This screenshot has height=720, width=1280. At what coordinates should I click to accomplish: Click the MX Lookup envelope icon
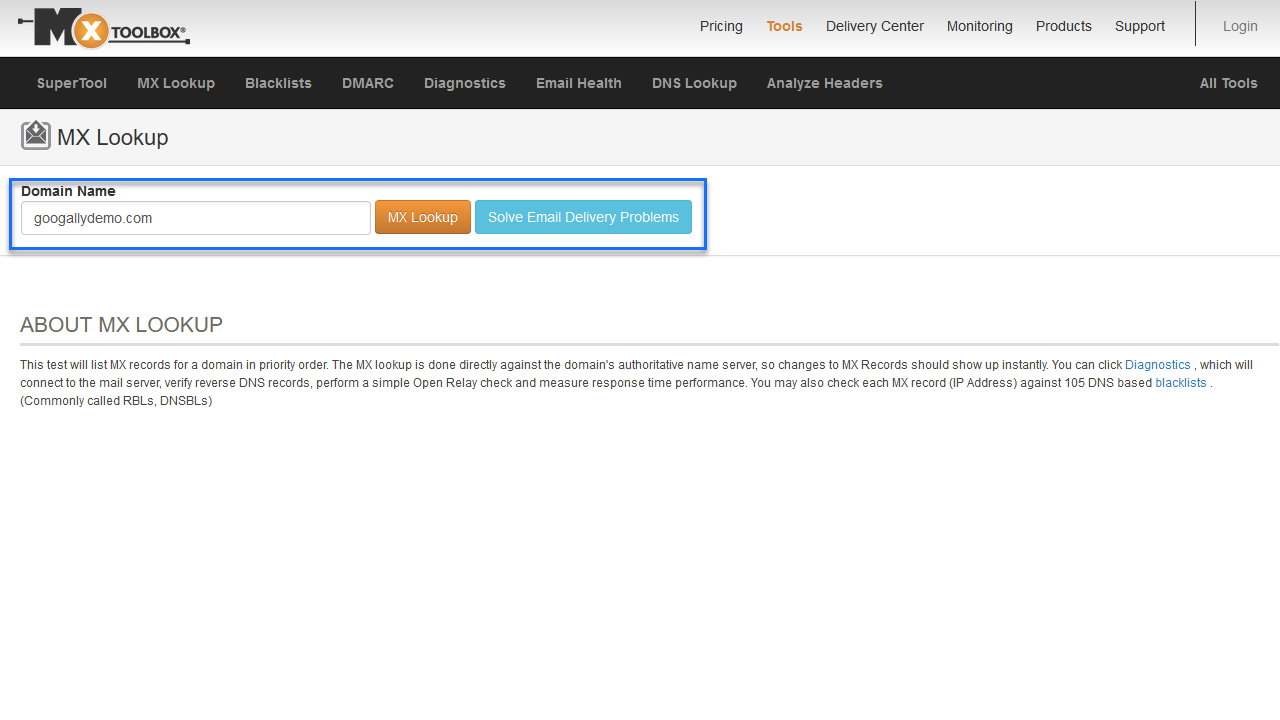[36, 135]
